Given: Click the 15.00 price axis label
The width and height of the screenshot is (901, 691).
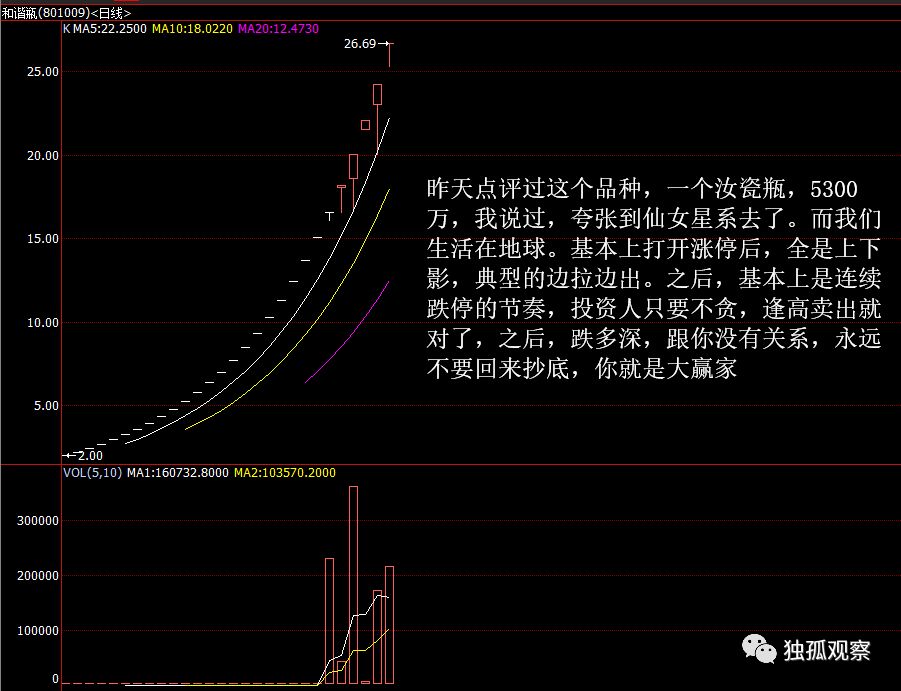Looking at the screenshot, I should coord(44,239).
